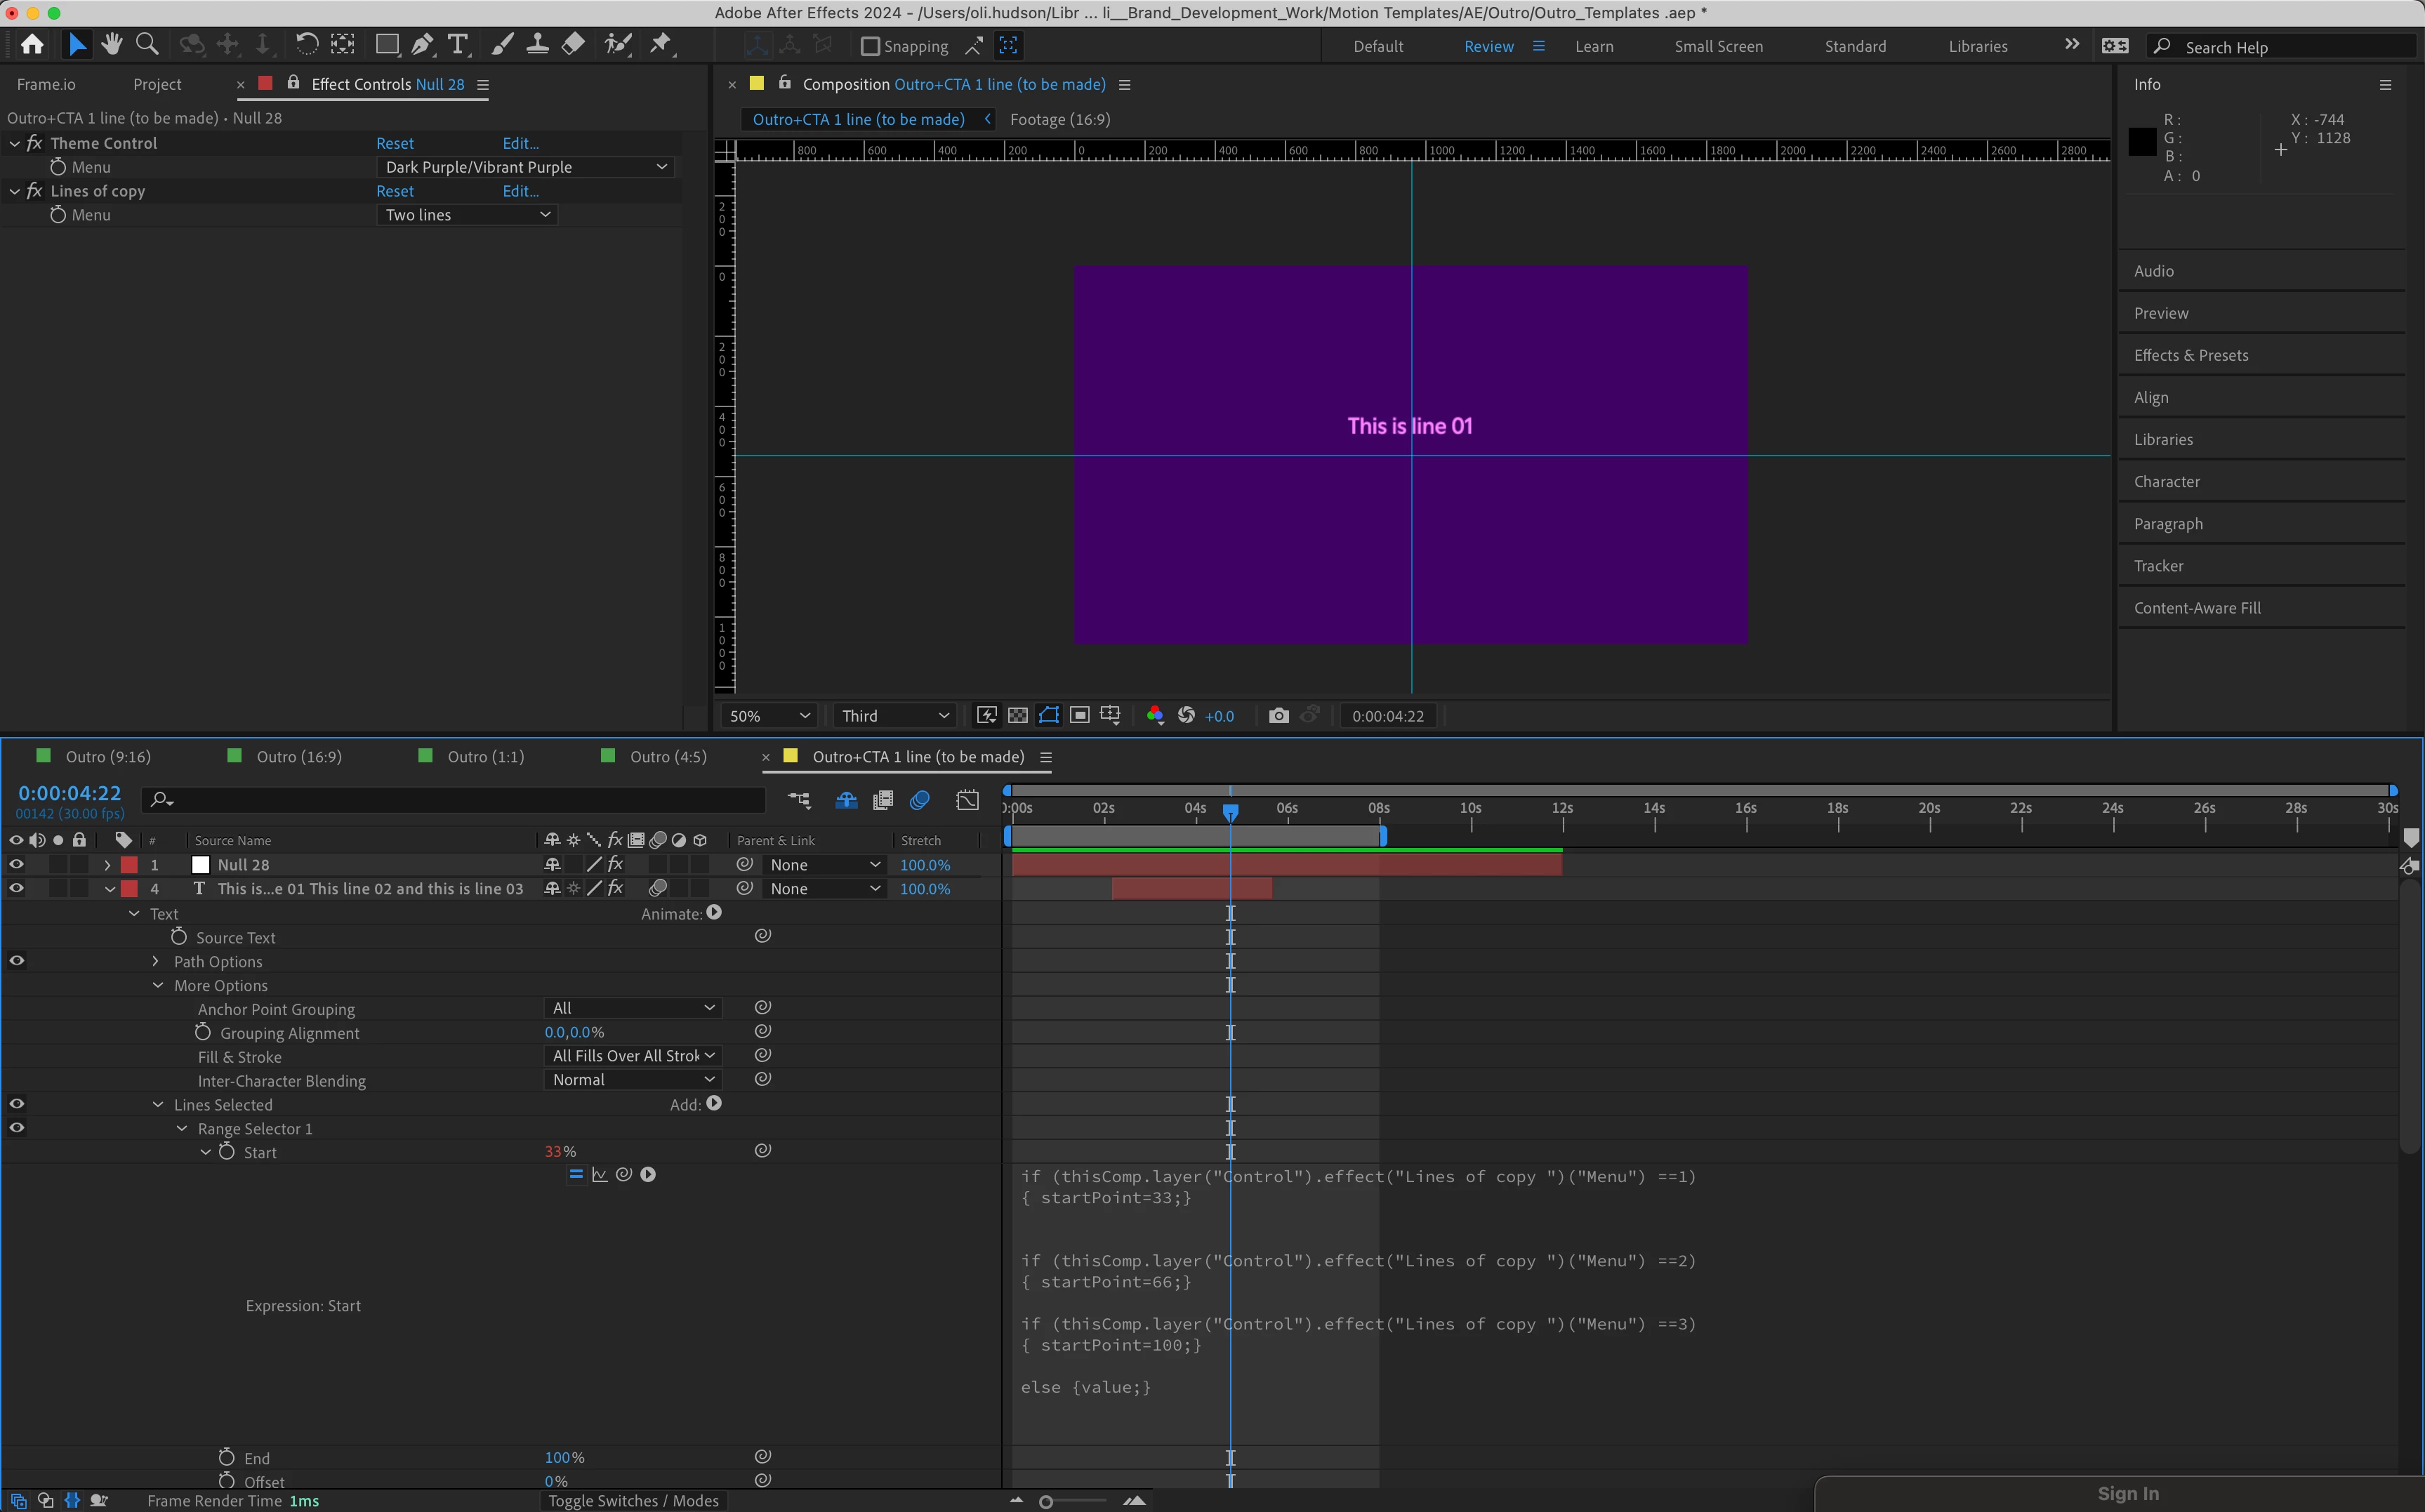Switch to the Learn workspace
Image resolution: width=2425 pixels, height=1512 pixels.
1593,46
